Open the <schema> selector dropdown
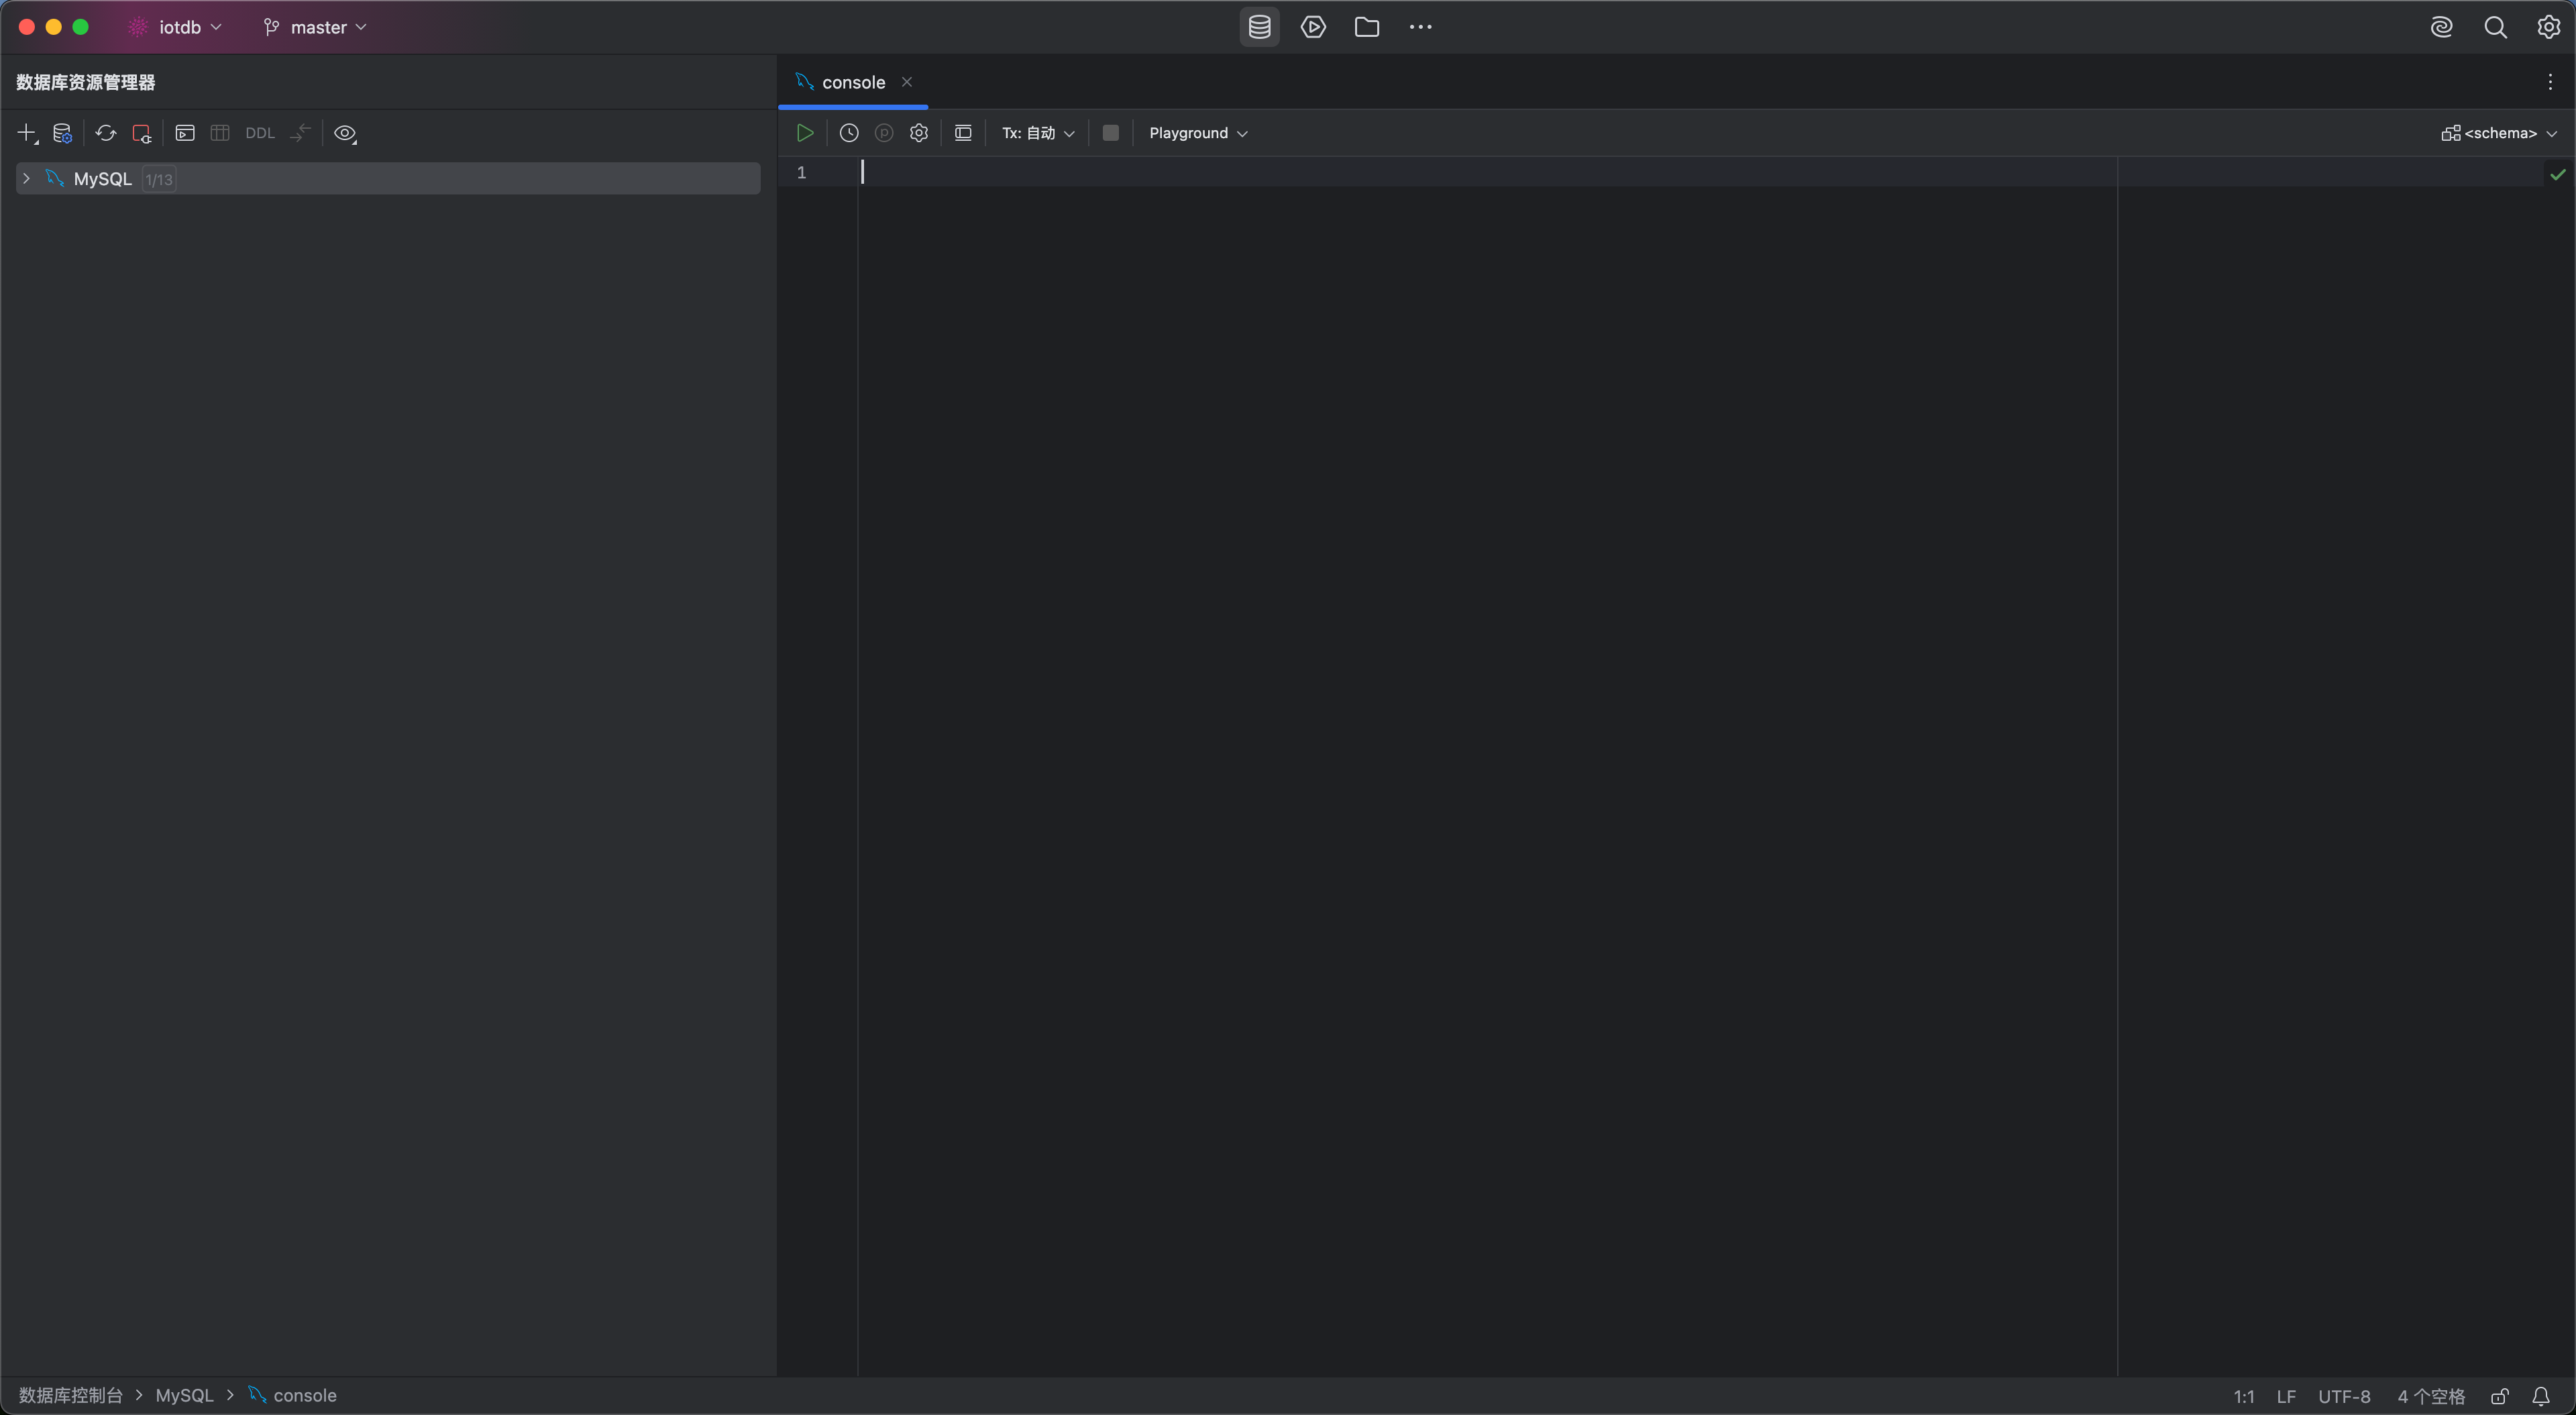This screenshot has height=1415, width=2576. [x=2499, y=133]
